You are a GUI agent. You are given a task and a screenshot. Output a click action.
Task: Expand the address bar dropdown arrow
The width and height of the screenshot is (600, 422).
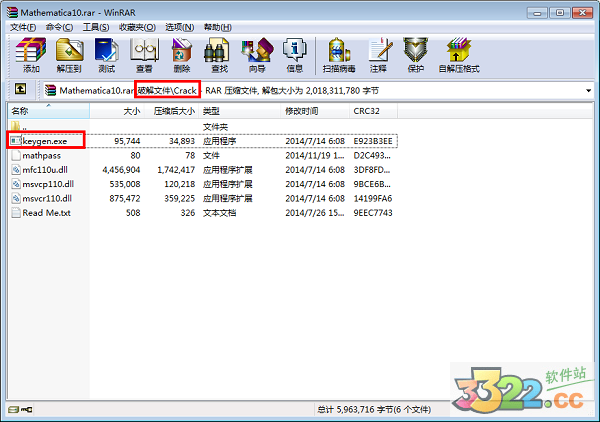[x=588, y=91]
